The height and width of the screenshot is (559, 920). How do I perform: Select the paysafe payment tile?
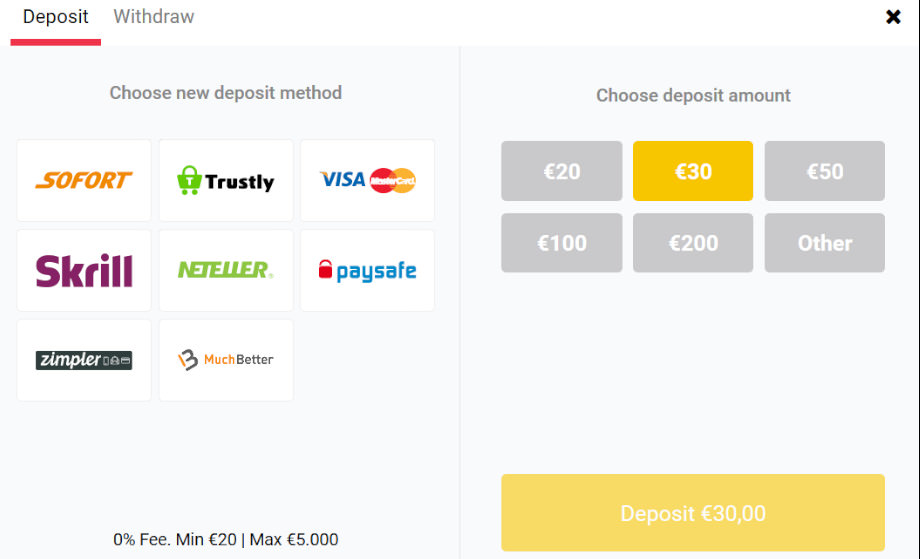tap(367, 270)
